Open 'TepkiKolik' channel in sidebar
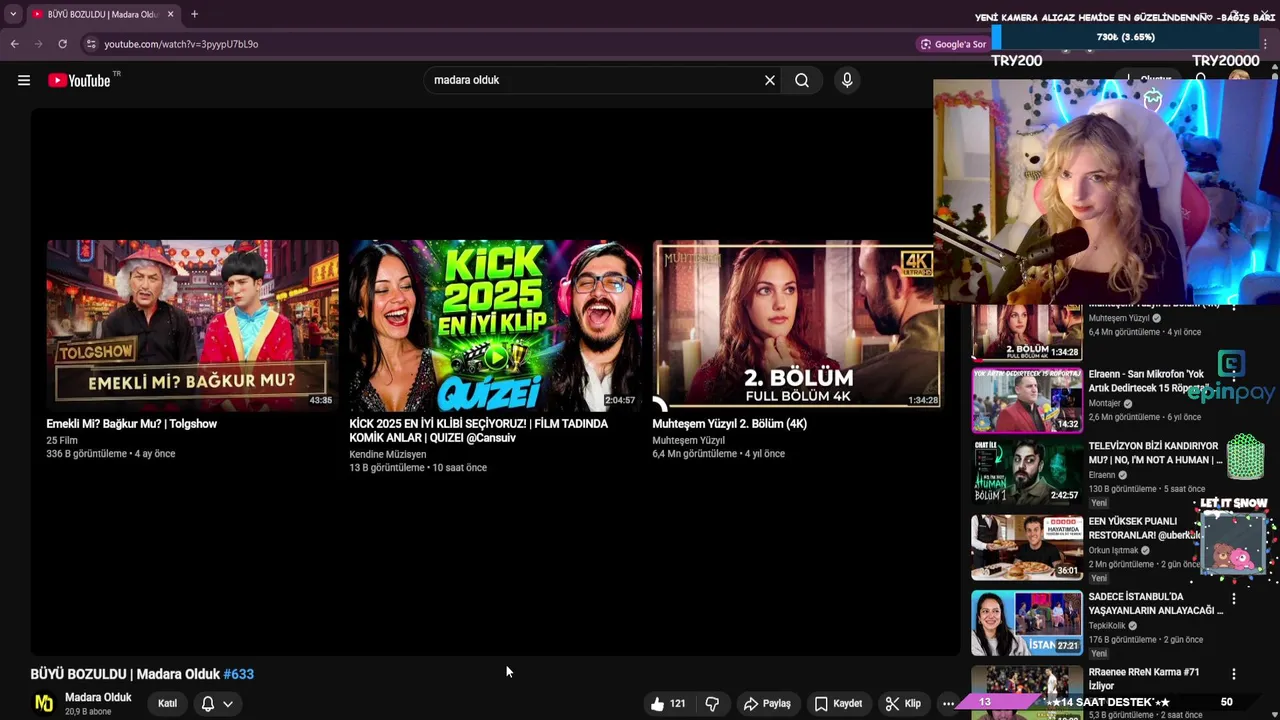This screenshot has height=720, width=1280. (1107, 626)
